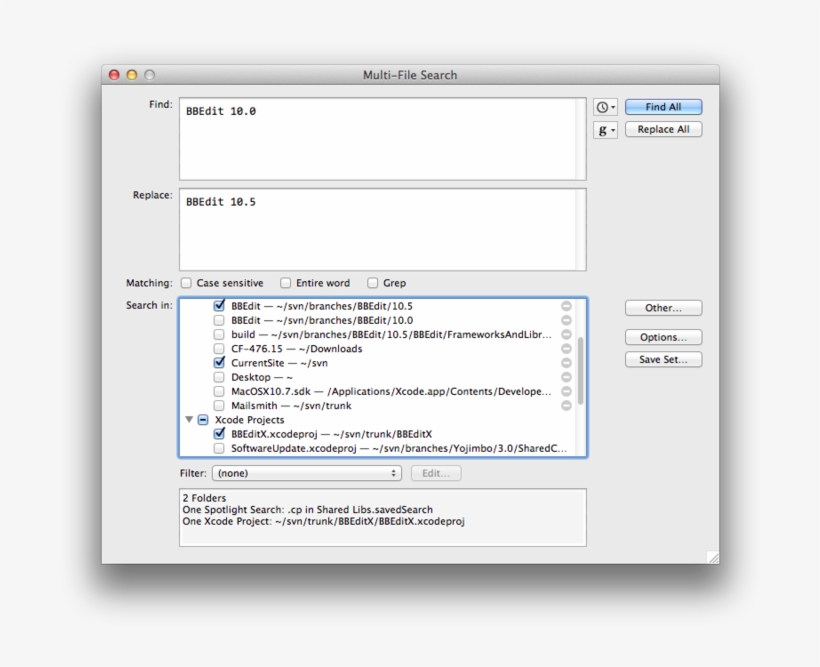Image resolution: width=820 pixels, height=667 pixels.
Task: Click the Save Set... button
Action: click(x=663, y=359)
